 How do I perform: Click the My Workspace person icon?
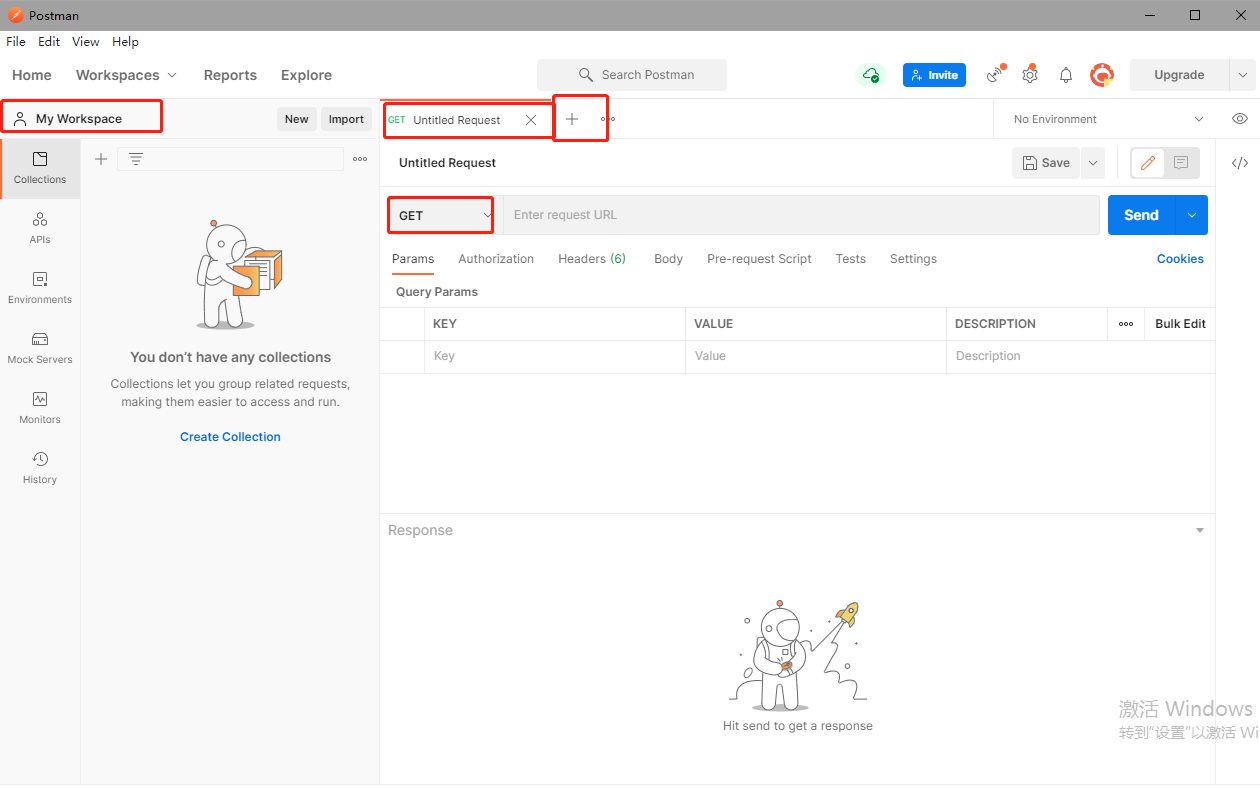(20, 118)
